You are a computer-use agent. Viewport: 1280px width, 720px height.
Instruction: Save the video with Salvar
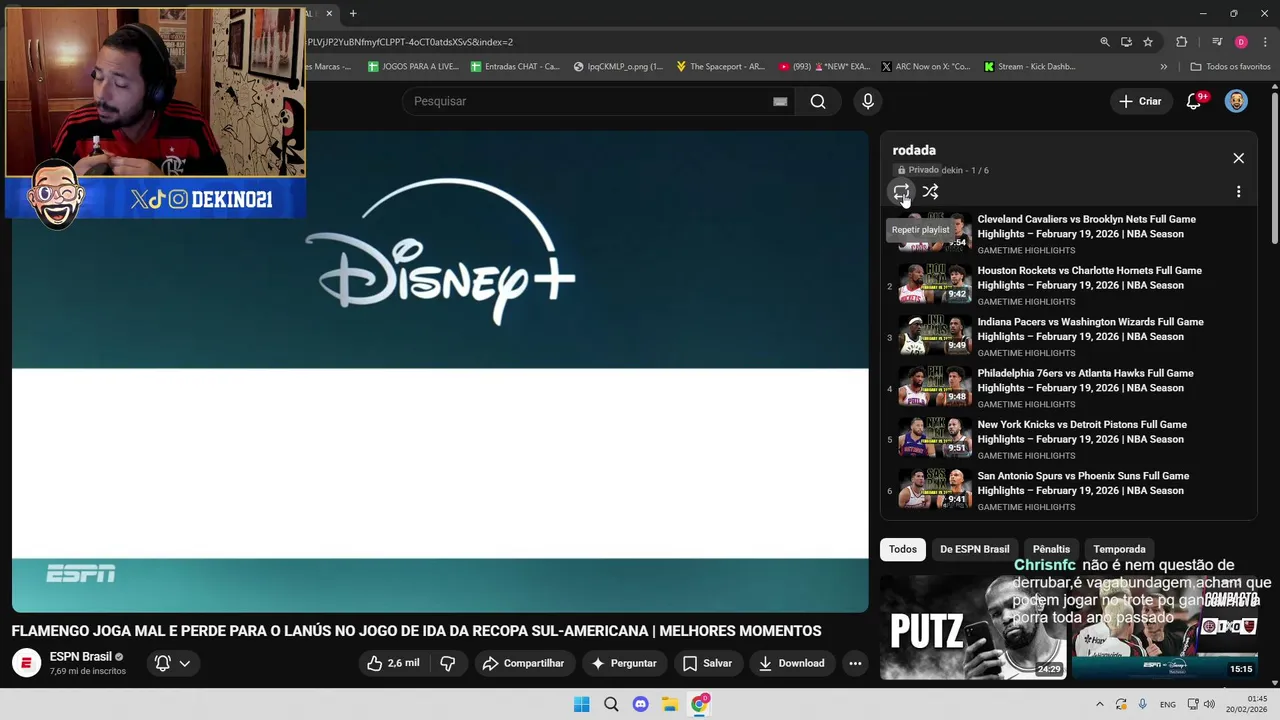707,663
